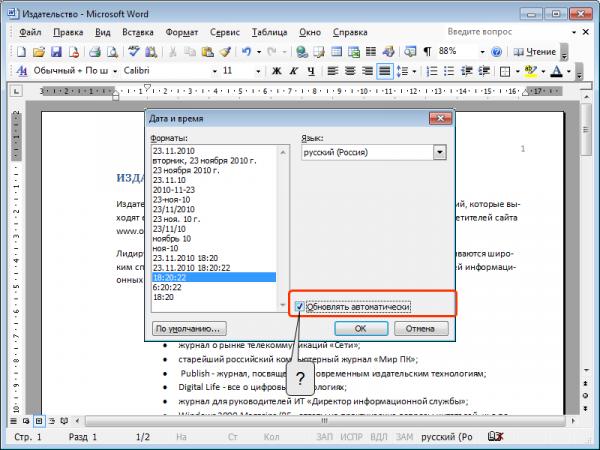Toggle the paragraph marks ¶ icon
This screenshot has width=600, height=450.
click(427, 52)
